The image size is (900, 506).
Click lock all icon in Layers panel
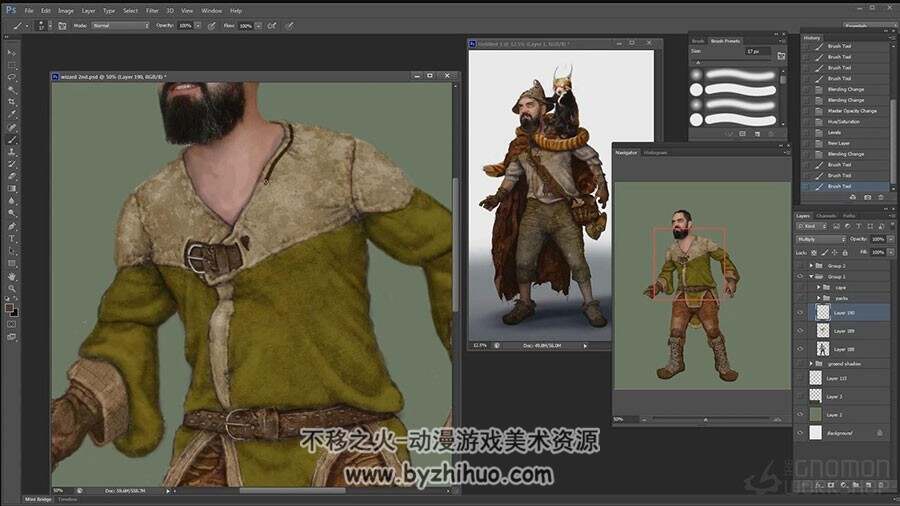[x=845, y=252]
